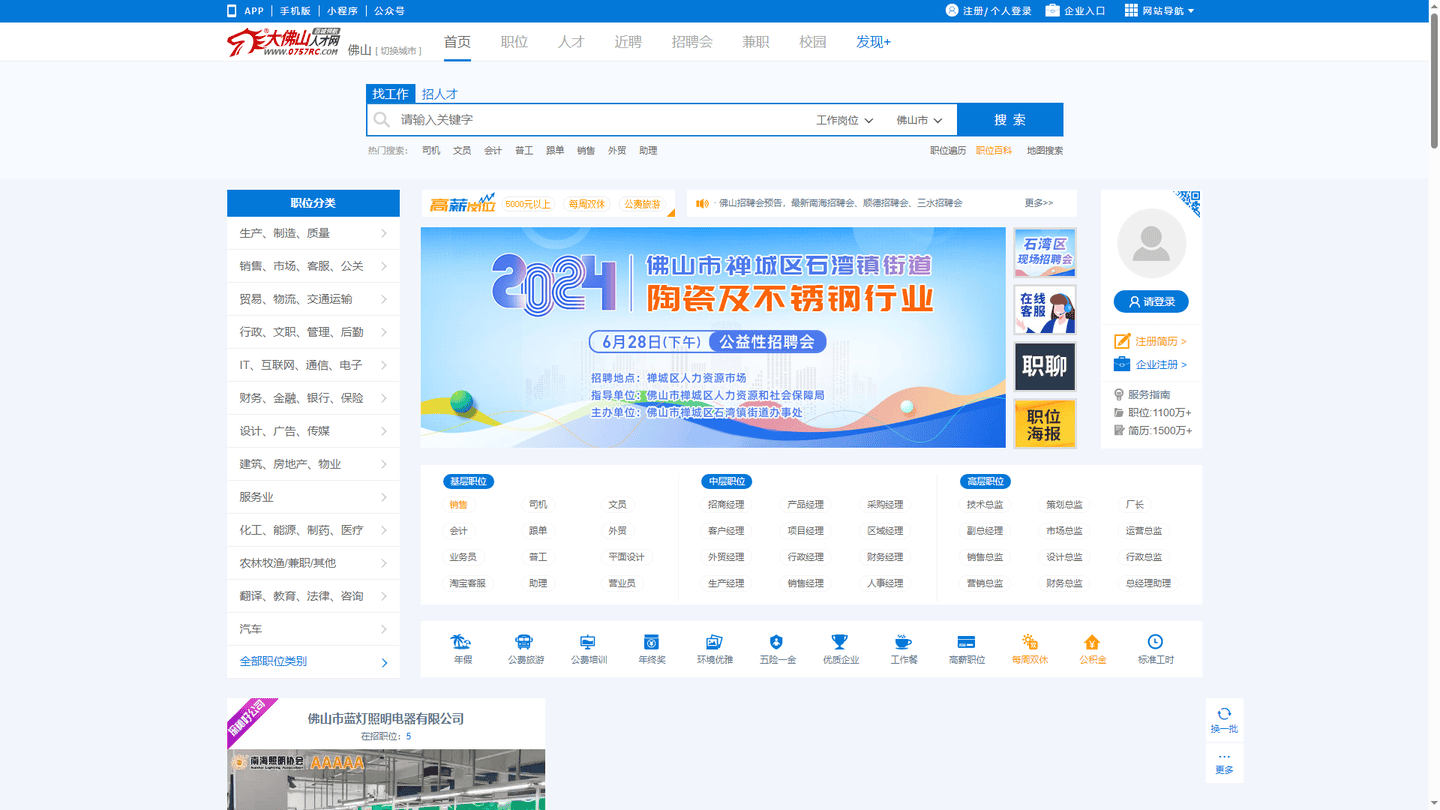The height and width of the screenshot is (810, 1440).
Task: Click the 搜 索 button
Action: 1010,120
